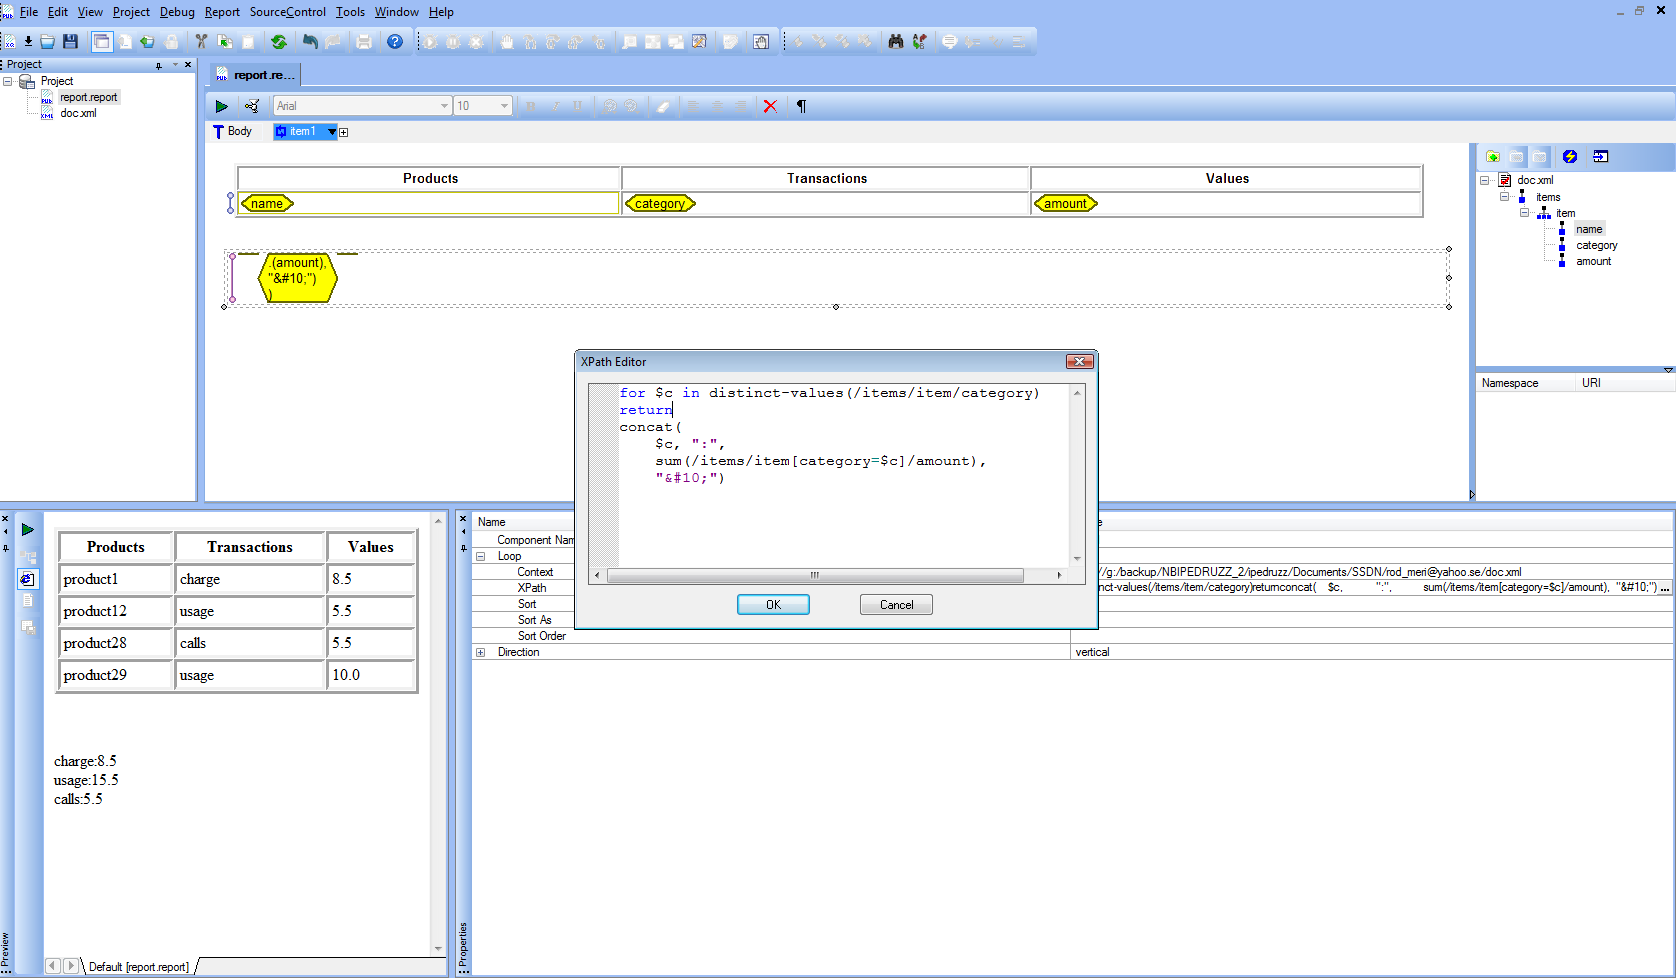
Task: Click the yellow expression hexagon in design area
Action: click(x=298, y=278)
